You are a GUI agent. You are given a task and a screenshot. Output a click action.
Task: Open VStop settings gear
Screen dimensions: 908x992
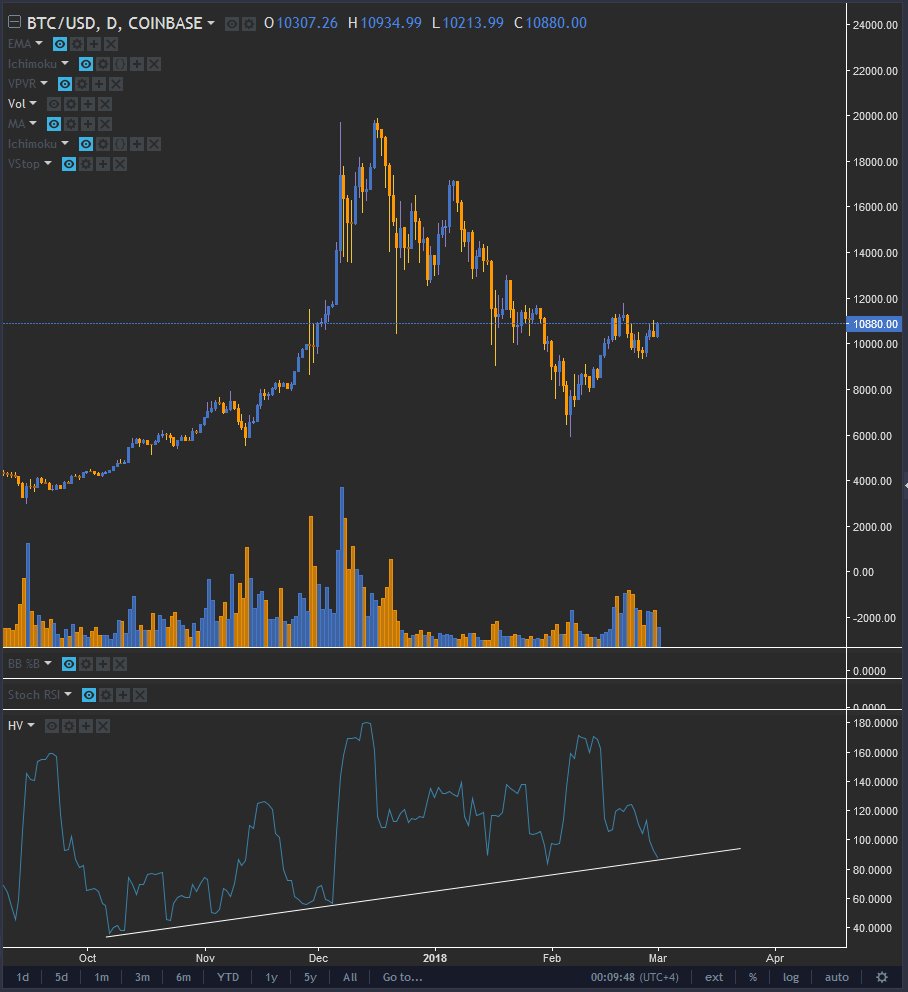pyautogui.click(x=85, y=164)
